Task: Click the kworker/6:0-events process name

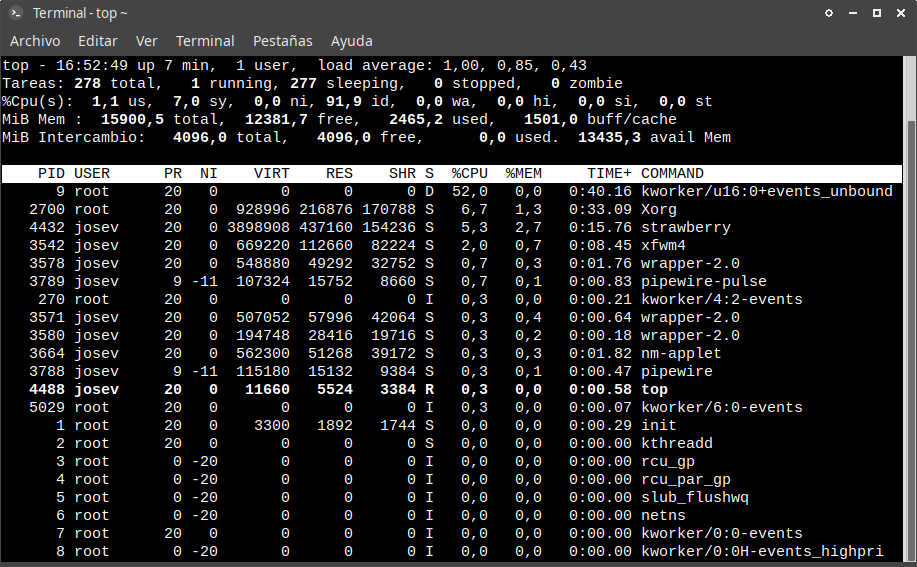Action: [x=722, y=407]
